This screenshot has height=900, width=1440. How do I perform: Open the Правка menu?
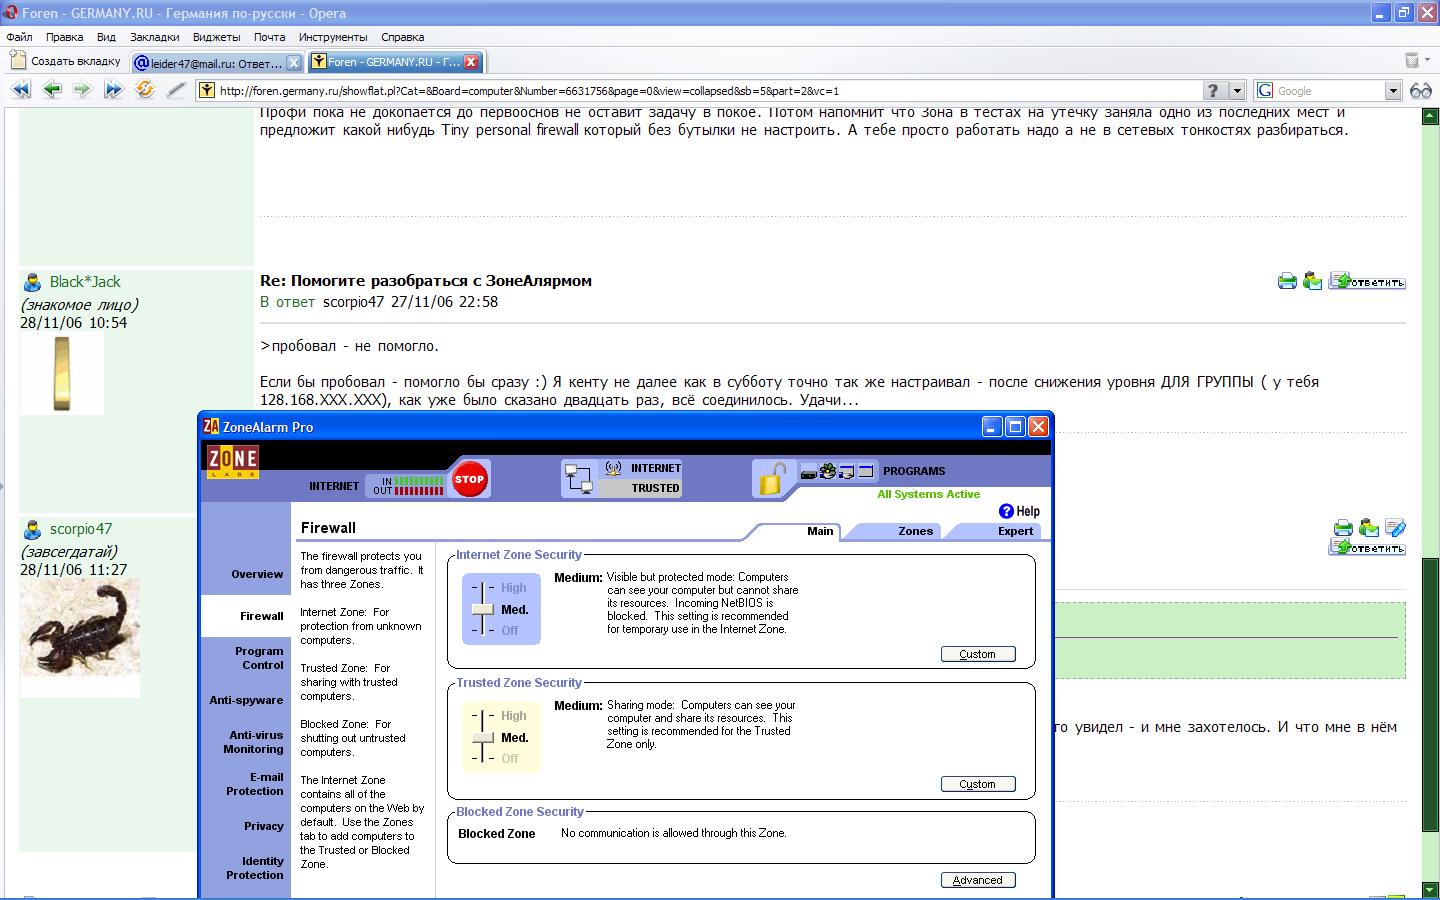[x=64, y=37]
